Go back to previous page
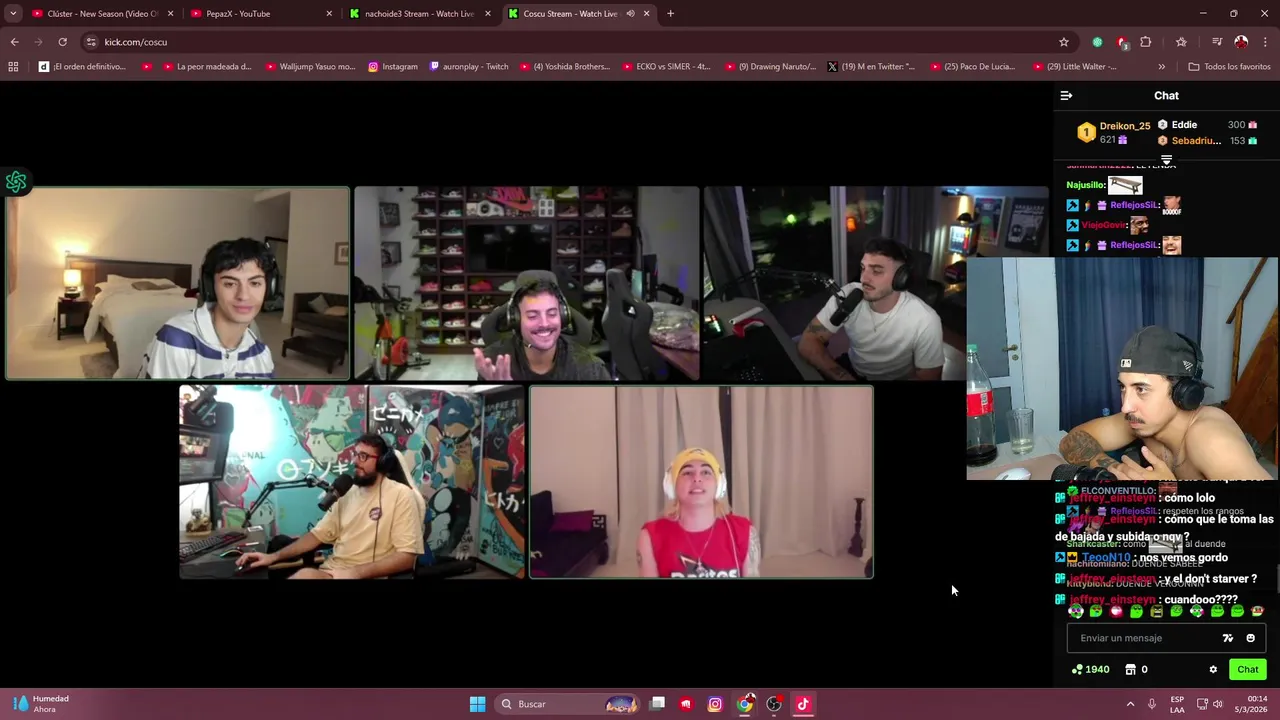 pos(14,42)
